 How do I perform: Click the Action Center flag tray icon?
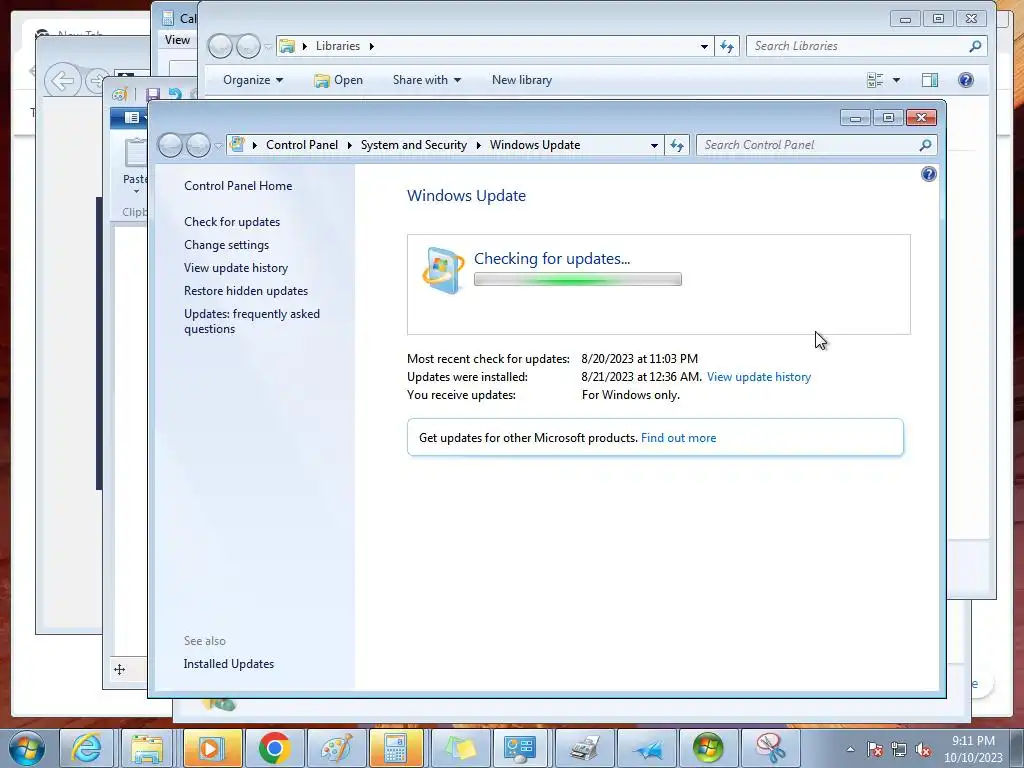(x=875, y=749)
